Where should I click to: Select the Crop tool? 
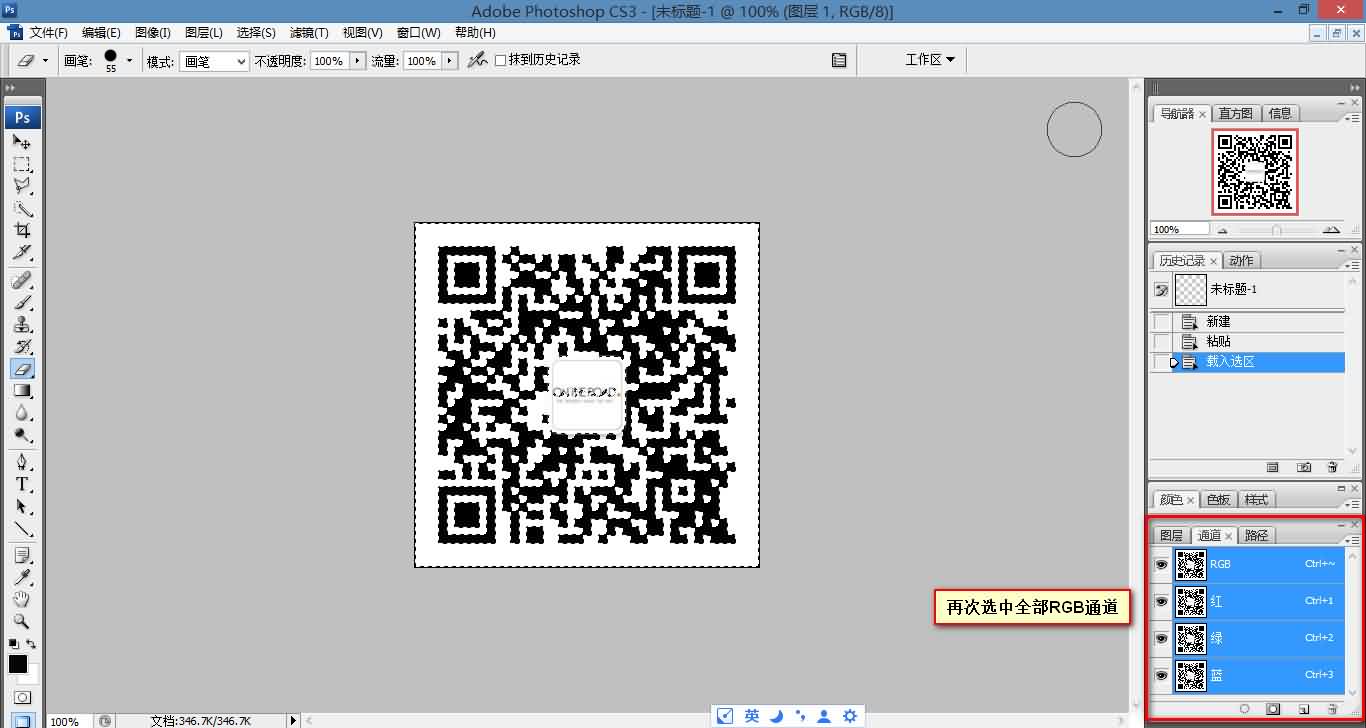coord(22,230)
